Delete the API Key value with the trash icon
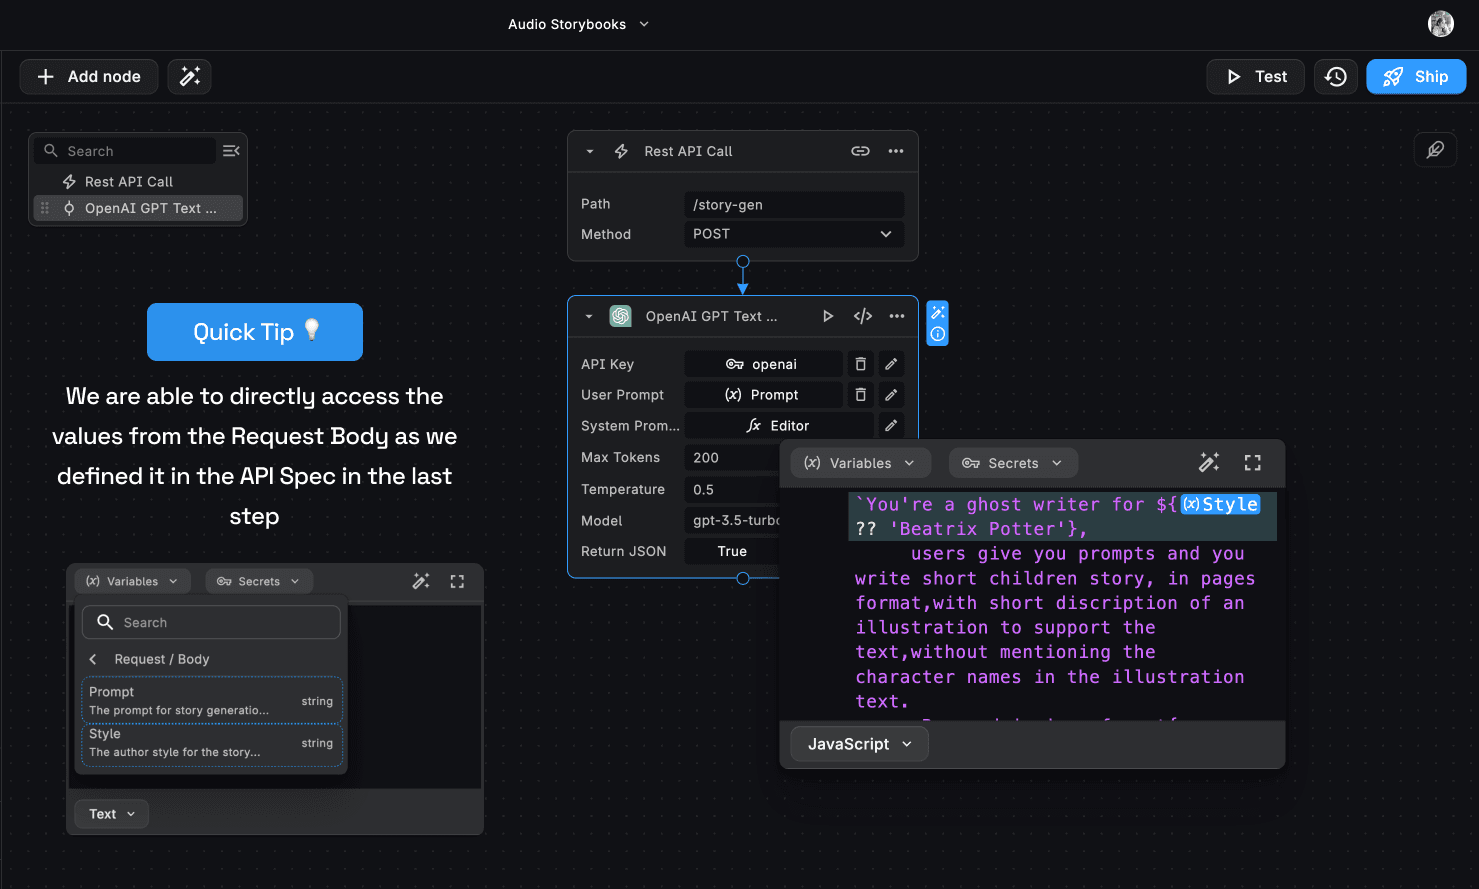Viewport: 1479px width, 889px height. (860, 364)
